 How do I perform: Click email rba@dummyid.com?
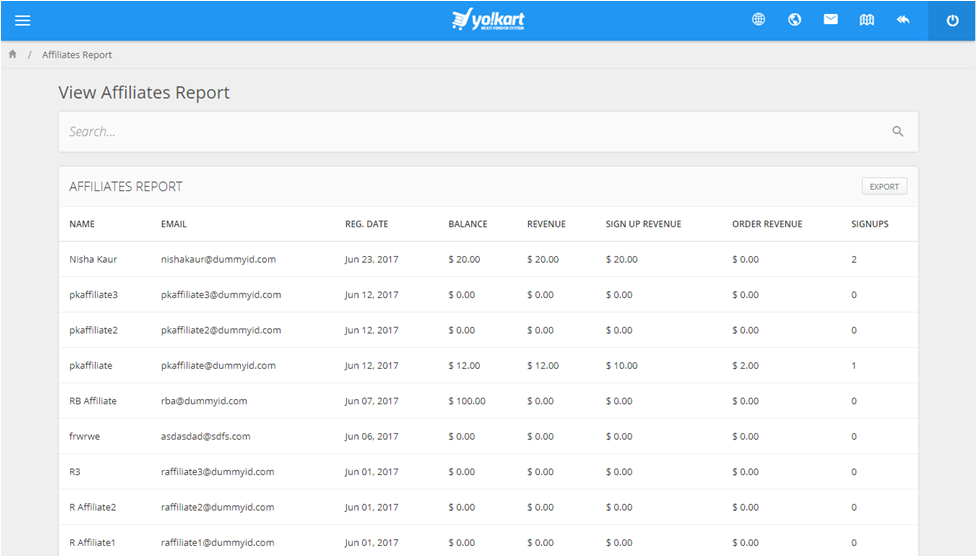[x=204, y=401]
